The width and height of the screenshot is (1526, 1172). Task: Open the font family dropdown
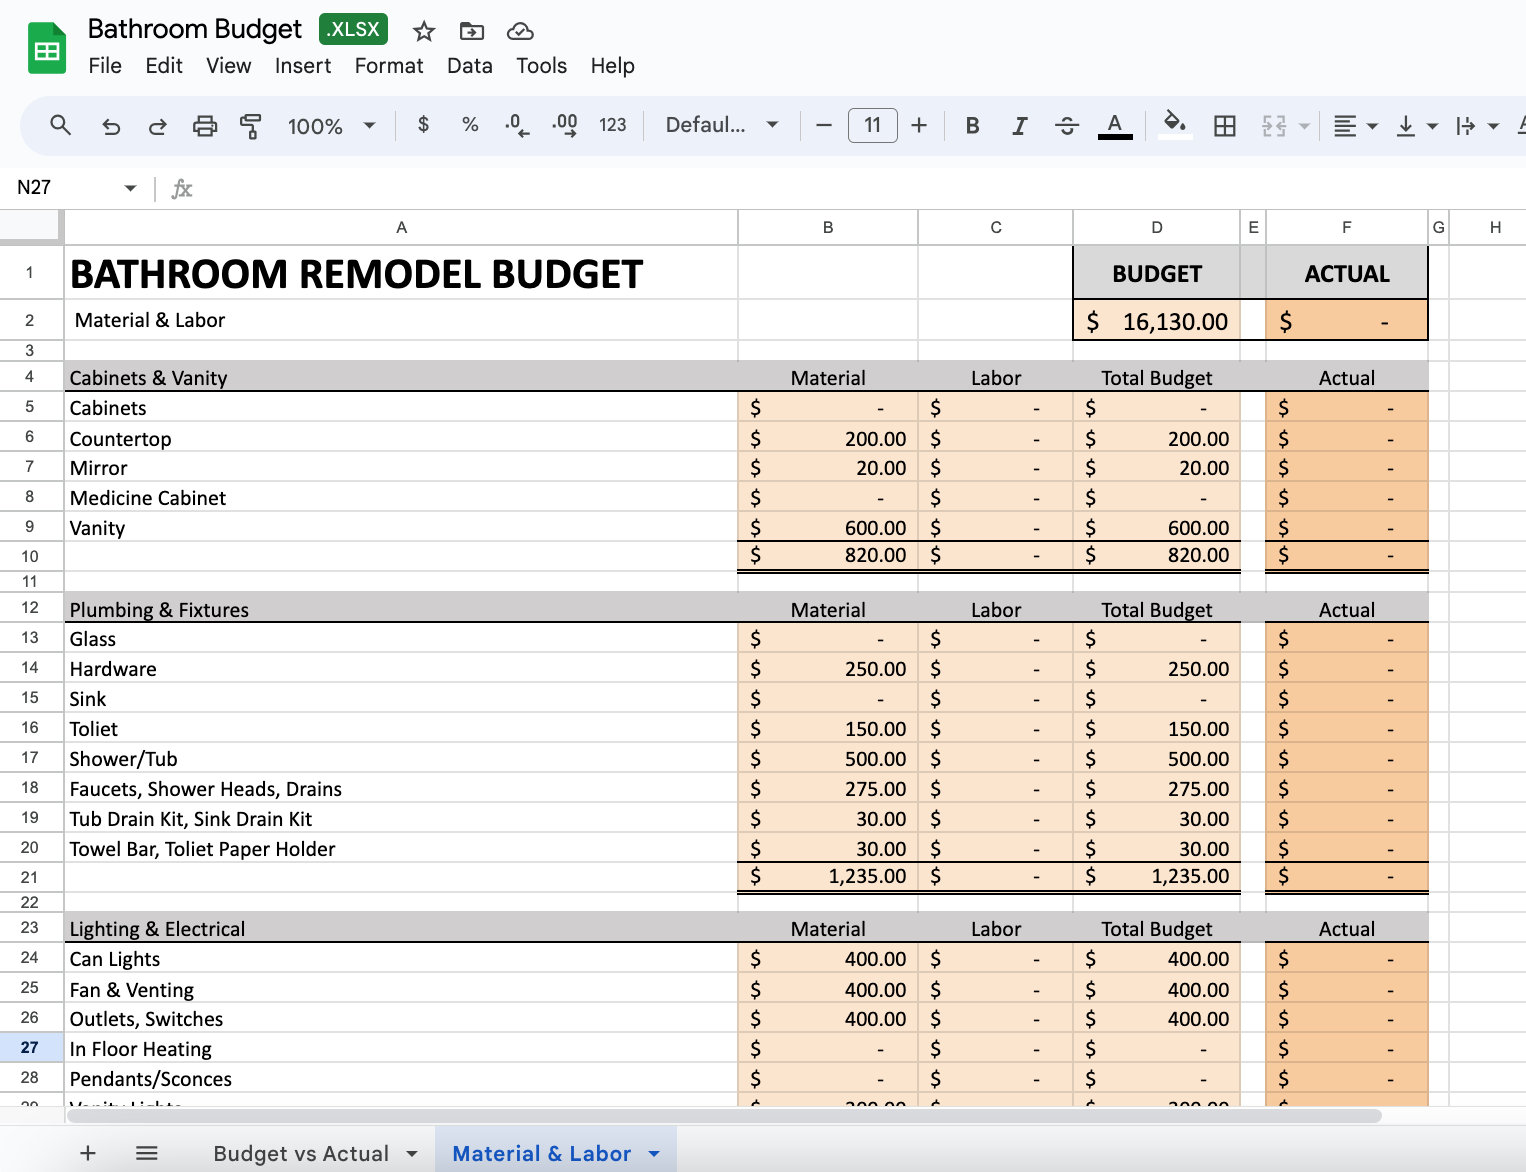tap(722, 125)
